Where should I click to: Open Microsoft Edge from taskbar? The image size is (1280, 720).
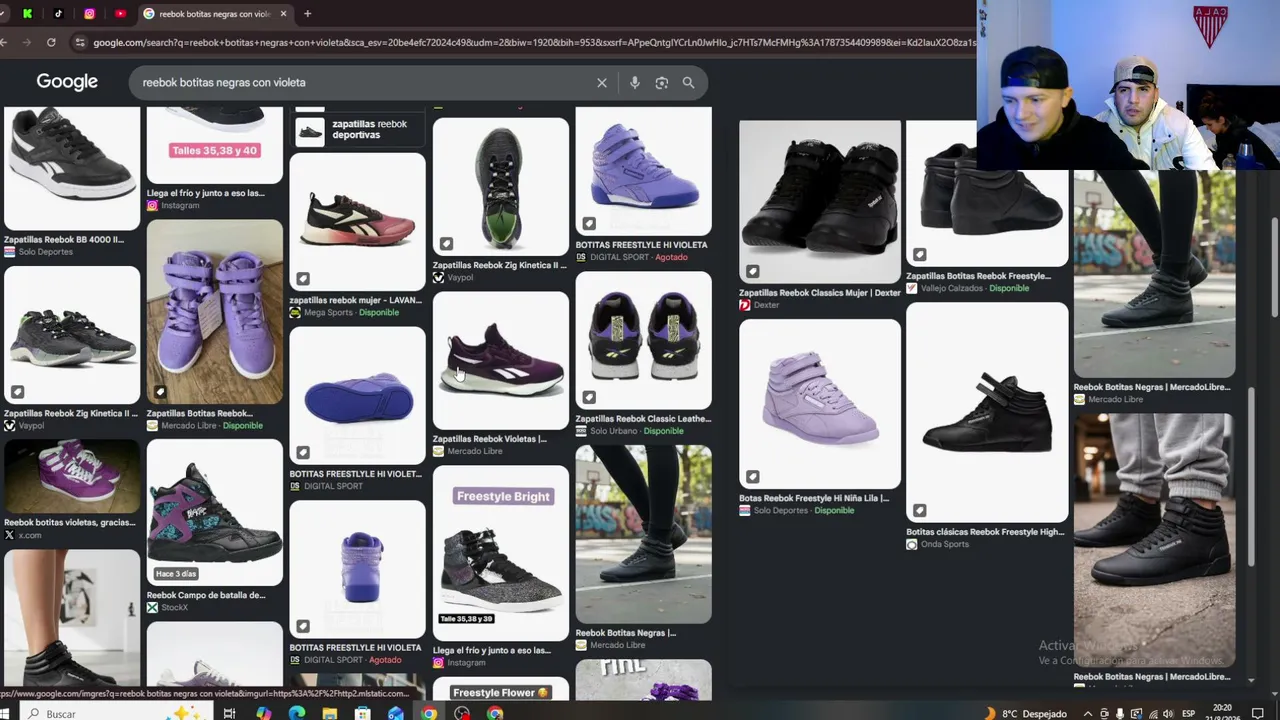296,713
